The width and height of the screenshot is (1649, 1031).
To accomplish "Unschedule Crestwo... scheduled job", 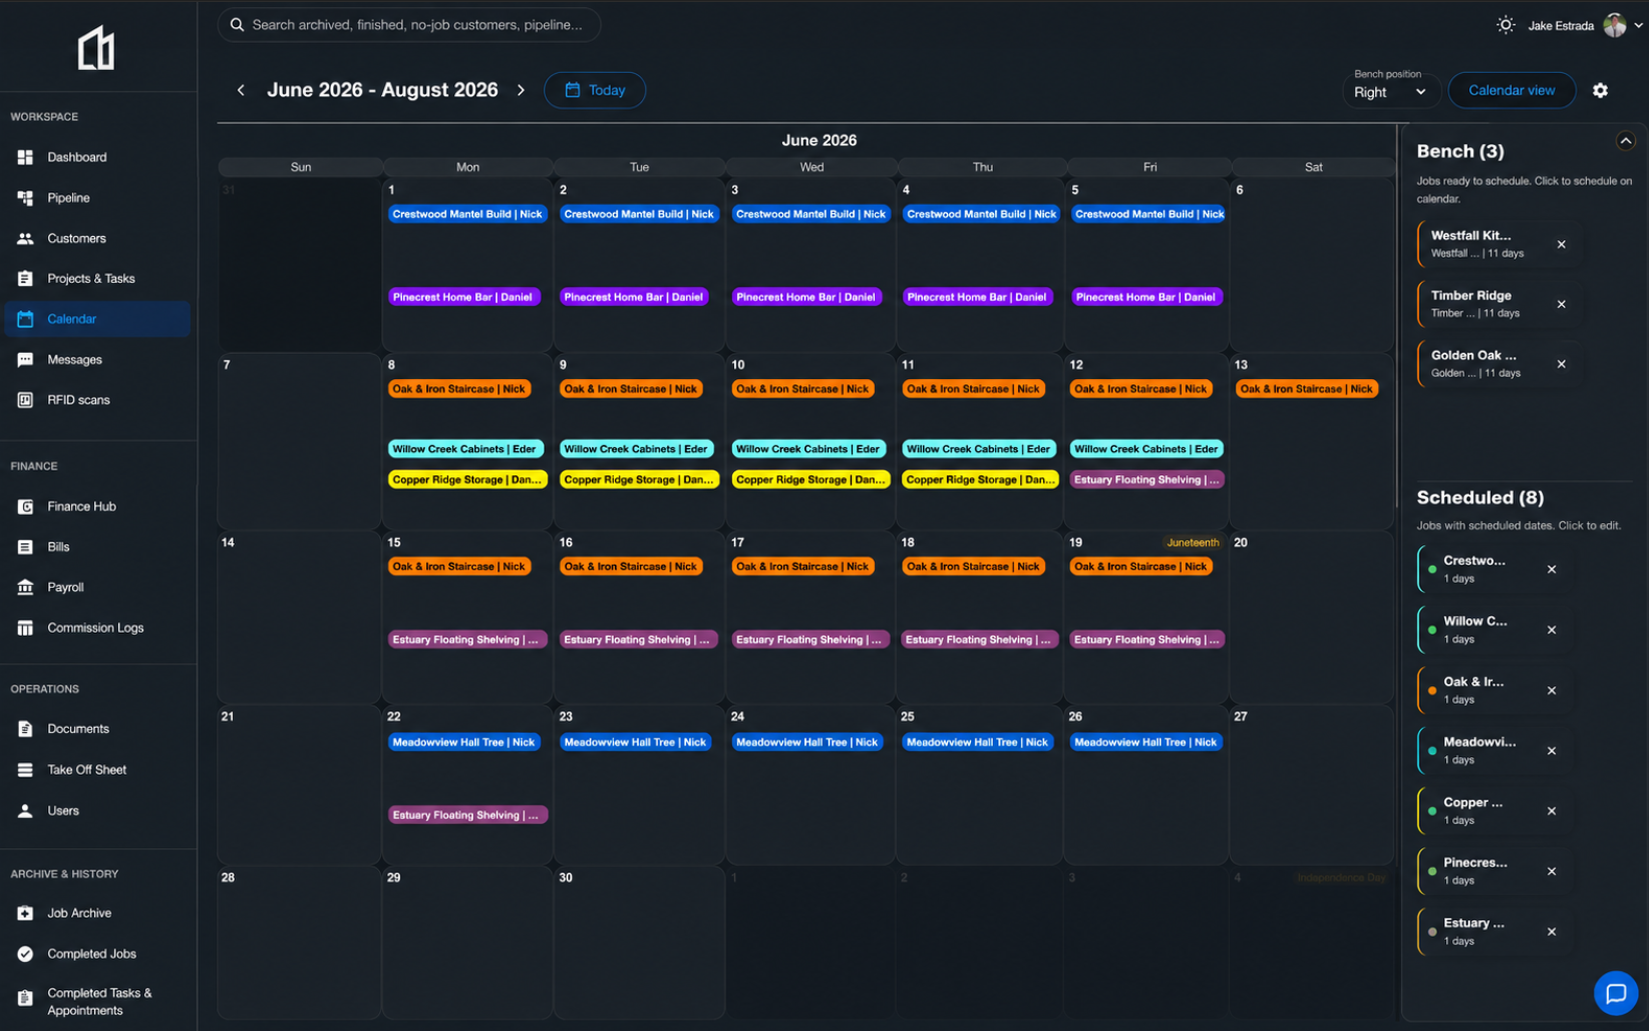I will 1551,569.
